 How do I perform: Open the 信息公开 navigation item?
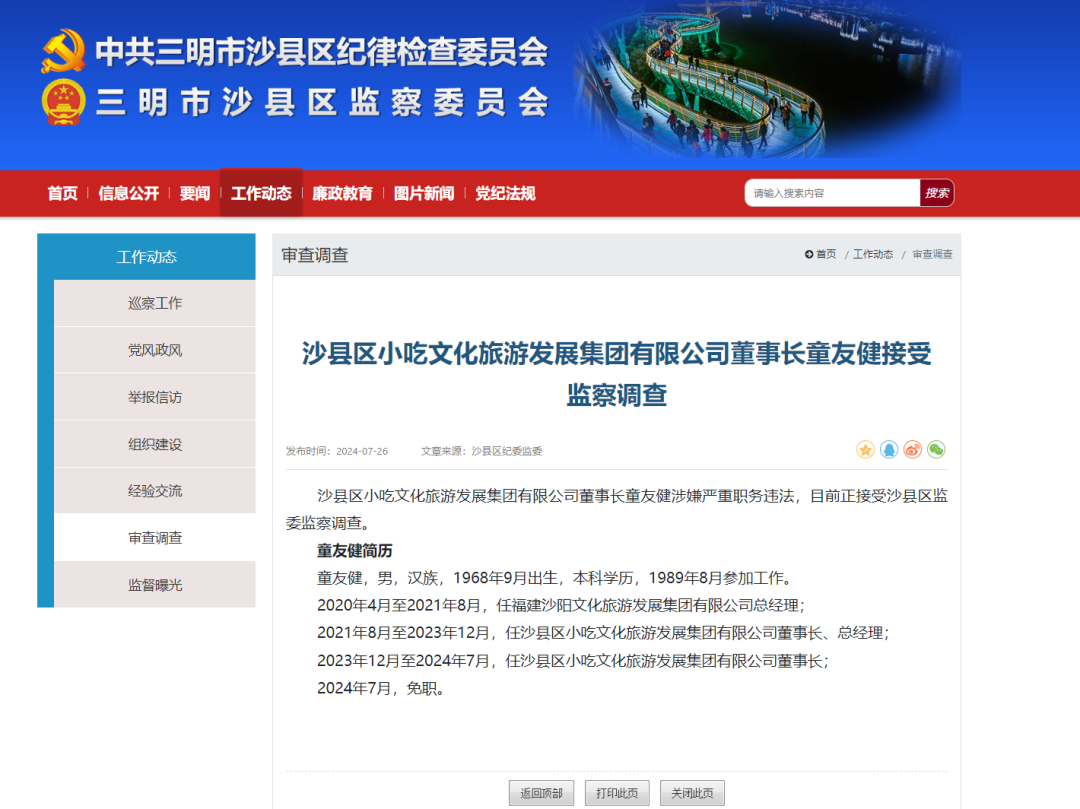click(128, 193)
